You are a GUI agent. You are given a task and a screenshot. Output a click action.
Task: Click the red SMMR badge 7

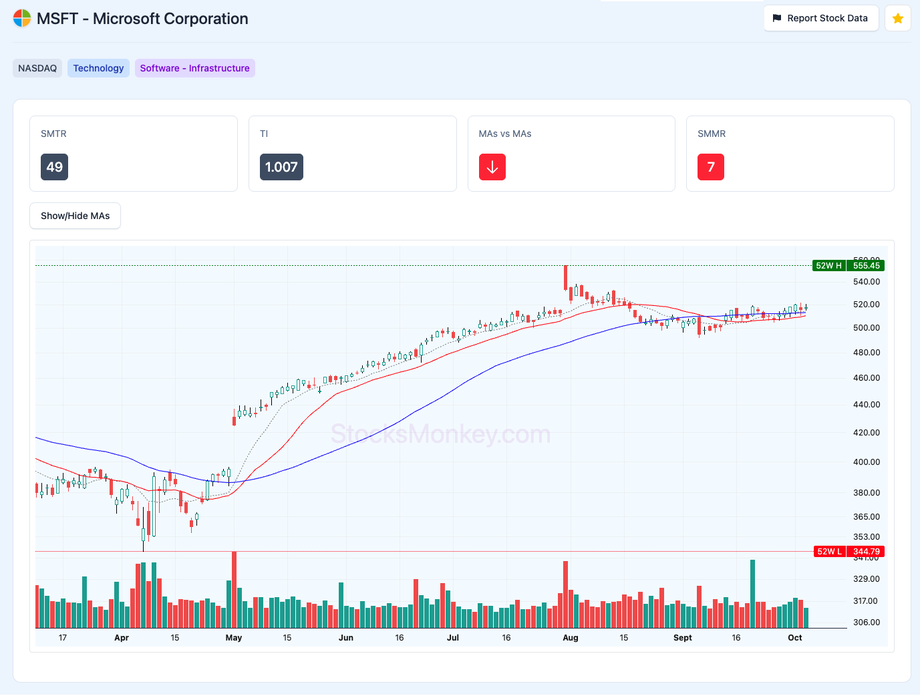[710, 167]
